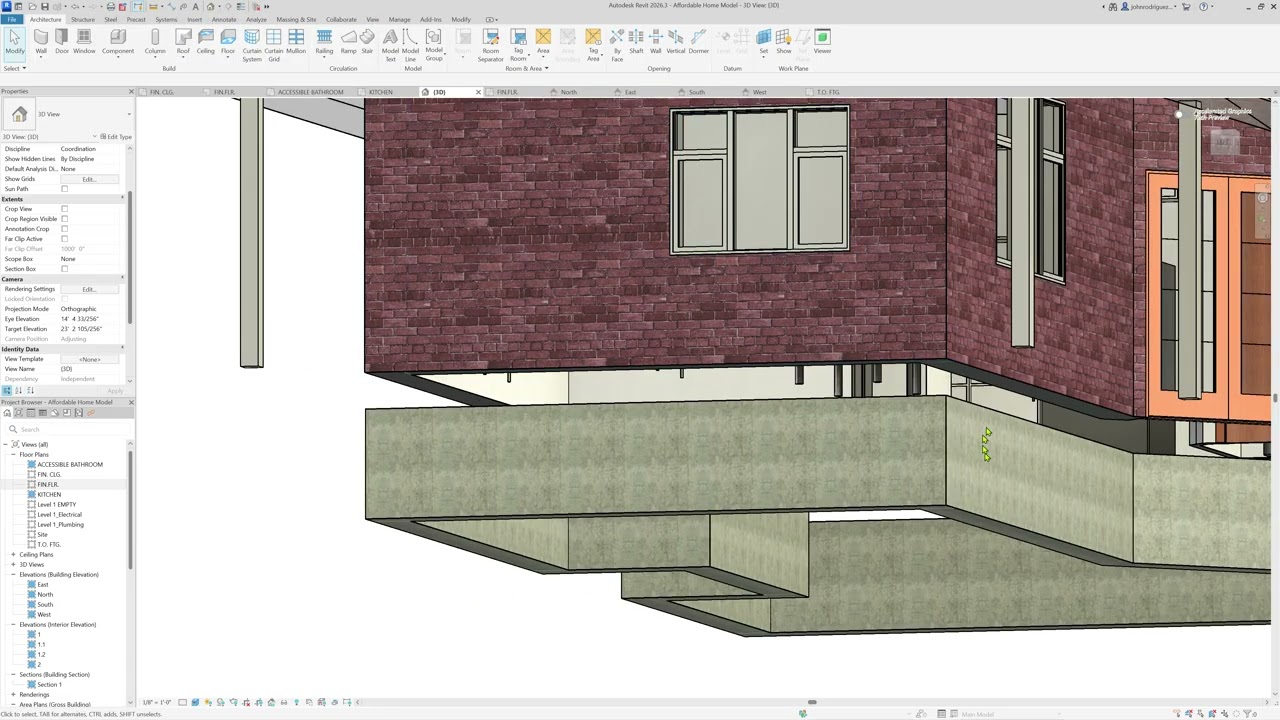Click the Project Browser search field
This screenshot has width=1280, height=720.
(66, 429)
